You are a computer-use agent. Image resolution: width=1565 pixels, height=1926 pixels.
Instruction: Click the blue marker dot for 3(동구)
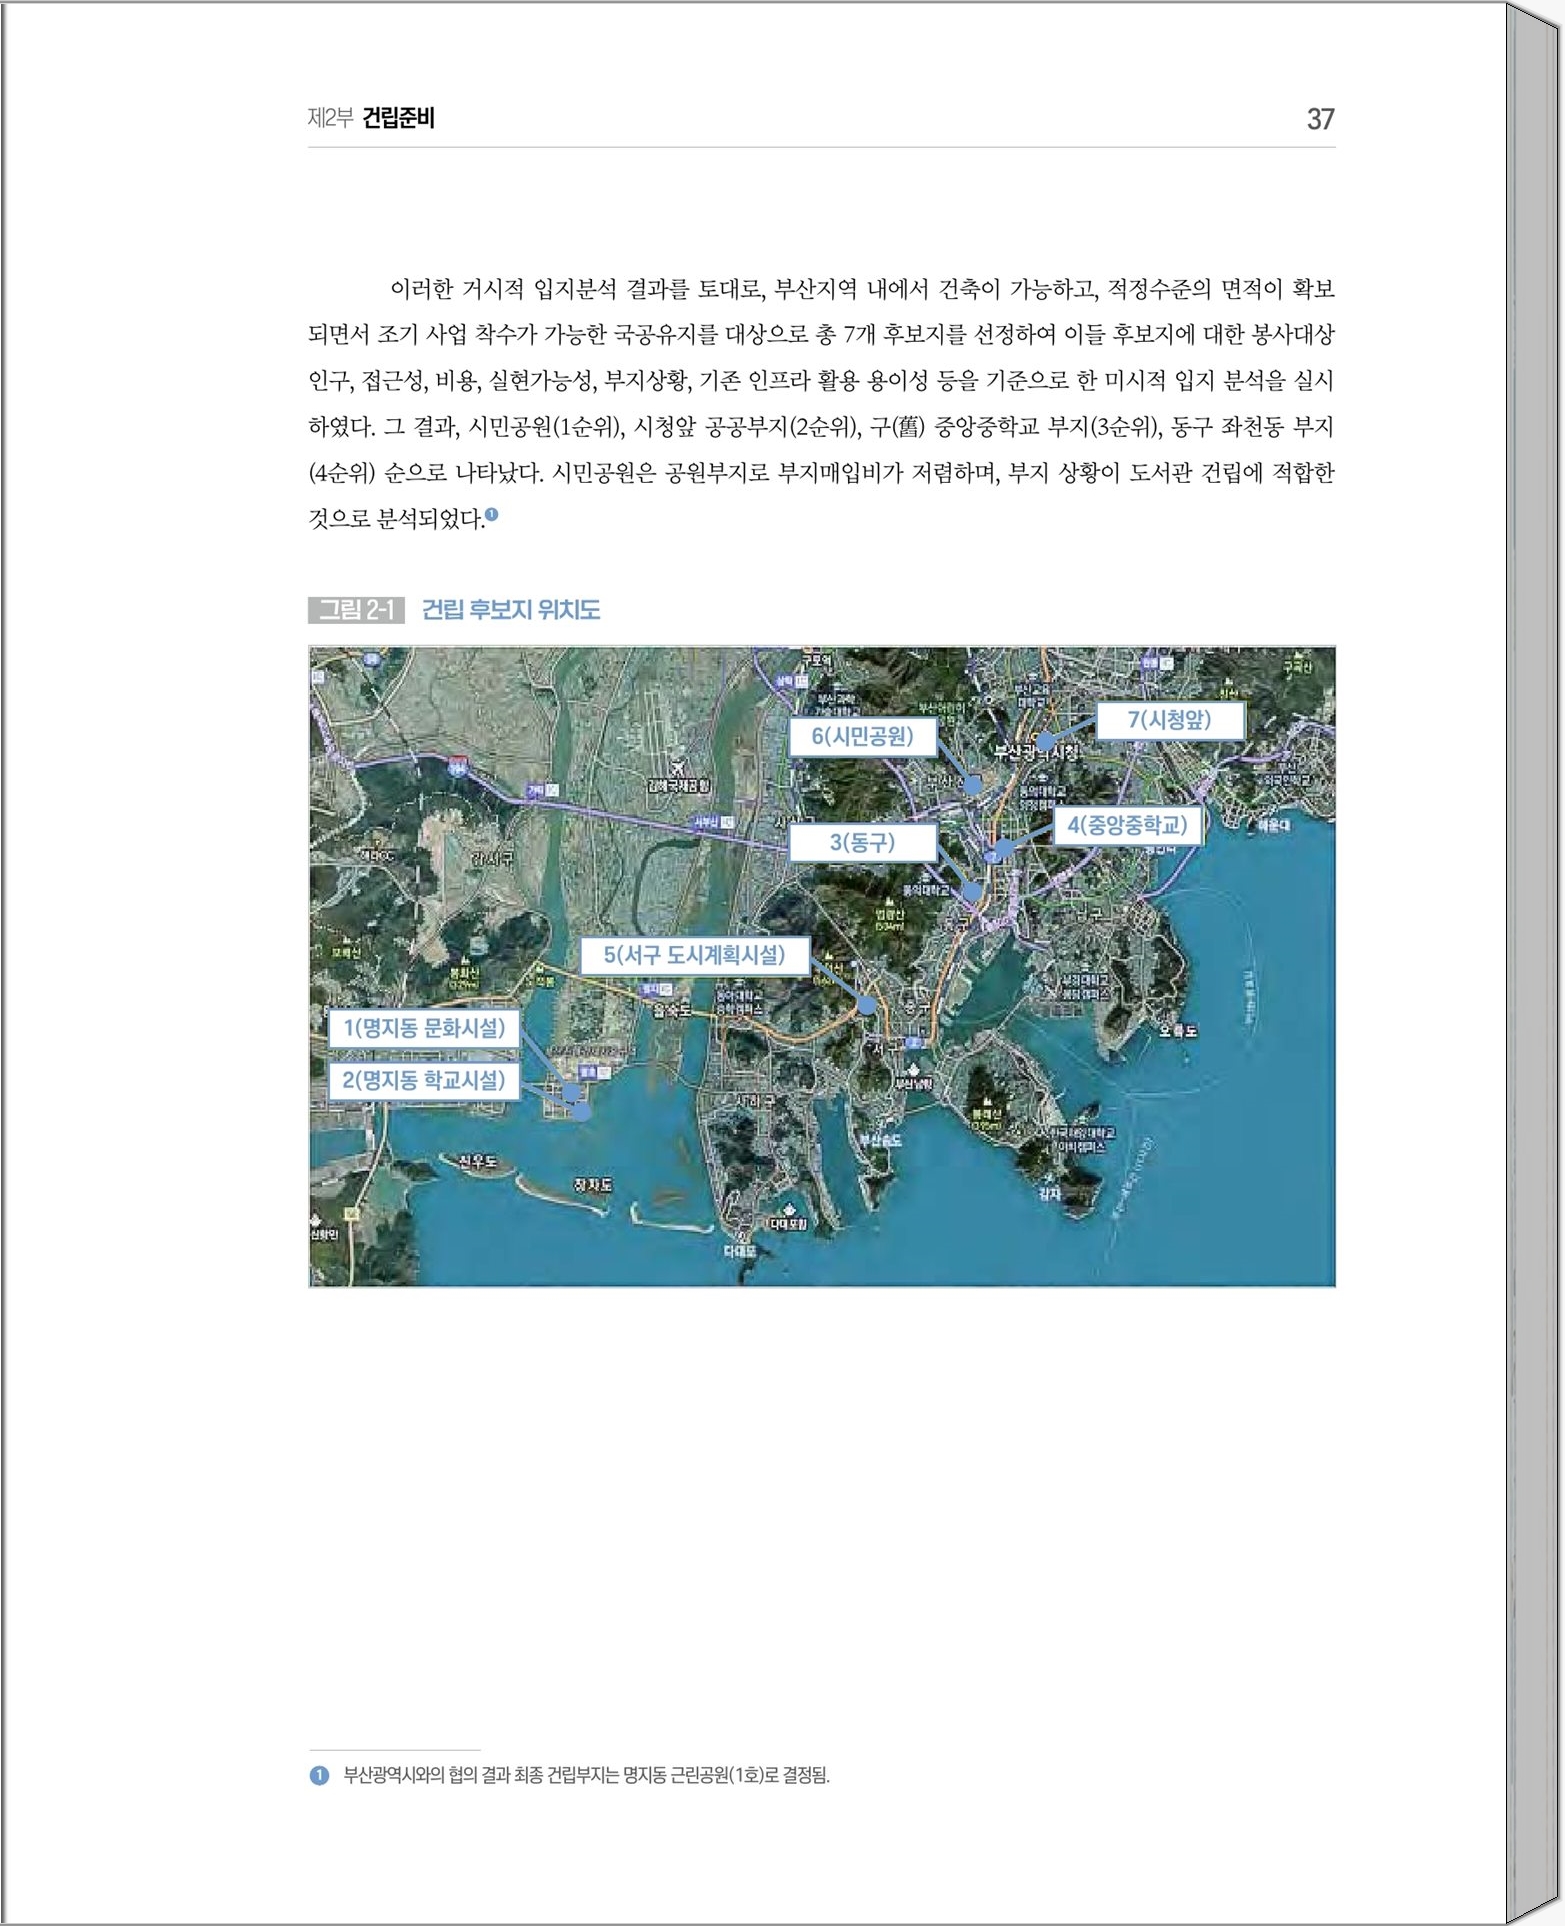pos(972,892)
